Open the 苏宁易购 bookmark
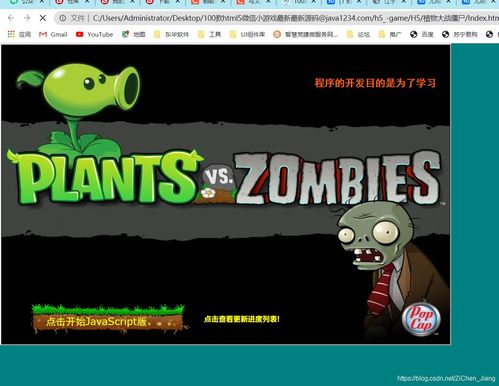499x386 pixels. pos(460,34)
